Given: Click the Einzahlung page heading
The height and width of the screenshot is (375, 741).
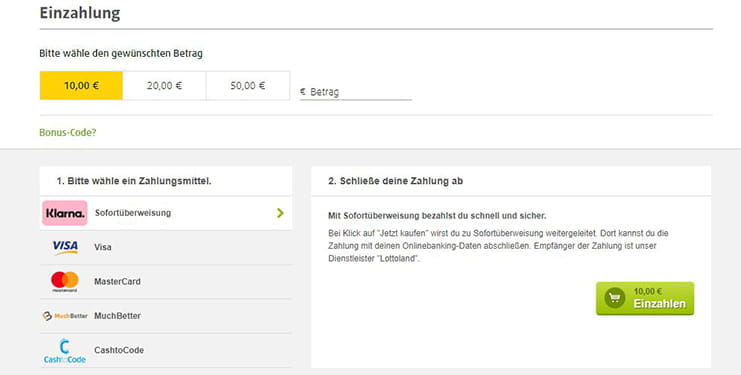Looking at the screenshot, I should [80, 13].
